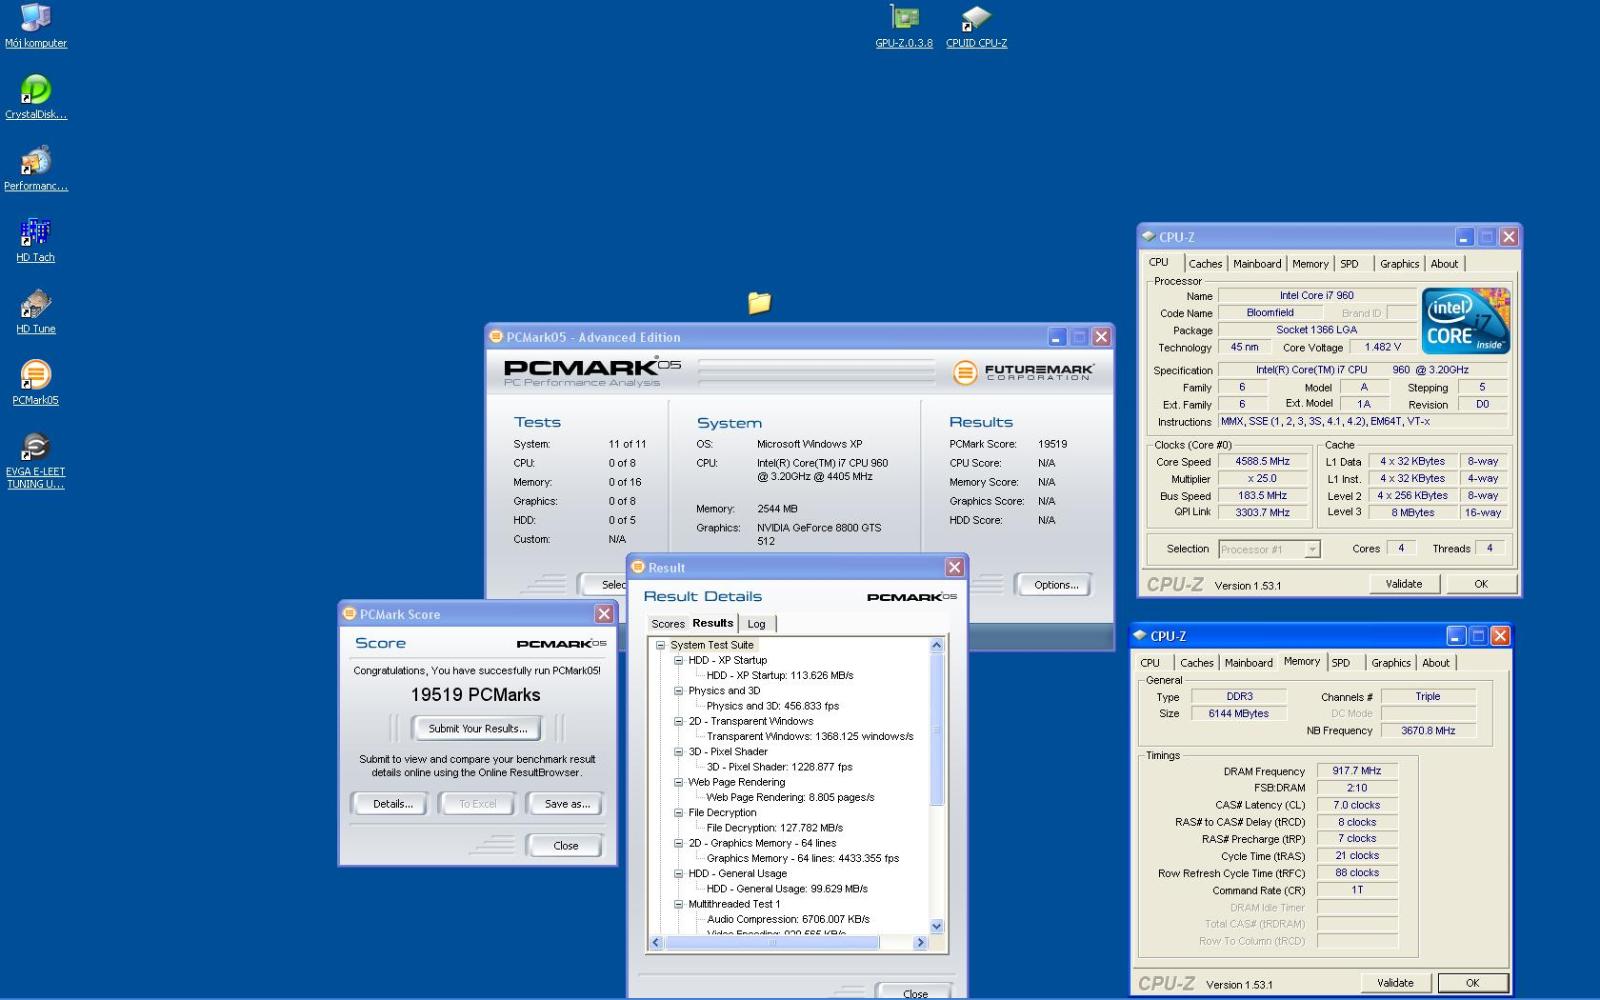Click horizontal scrollbar right arrow in Result
This screenshot has height=1000, width=1600.
pos(920,942)
